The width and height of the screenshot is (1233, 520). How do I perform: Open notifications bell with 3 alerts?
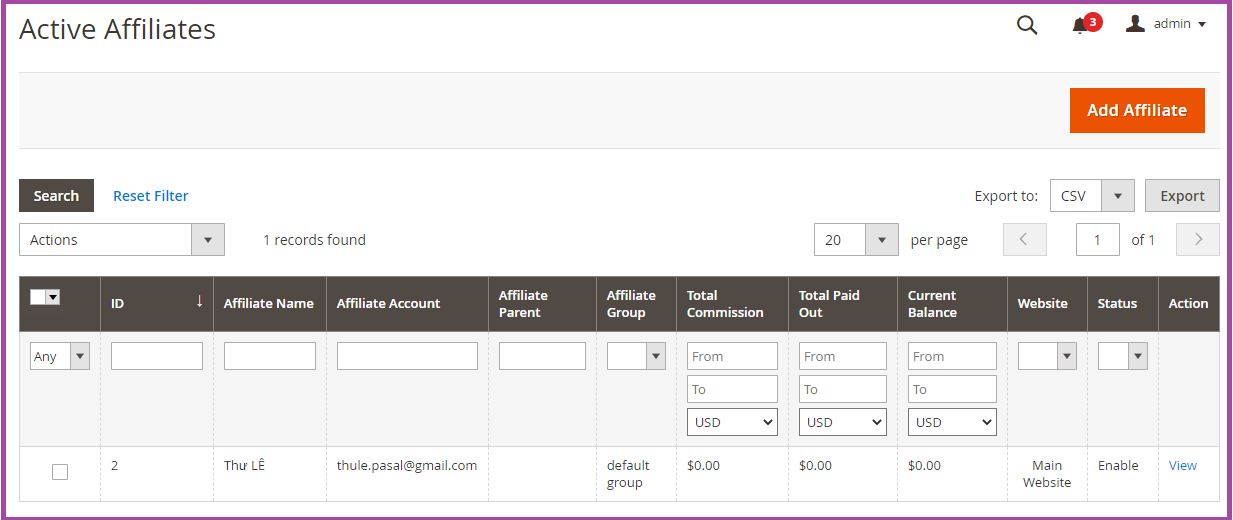[1080, 26]
